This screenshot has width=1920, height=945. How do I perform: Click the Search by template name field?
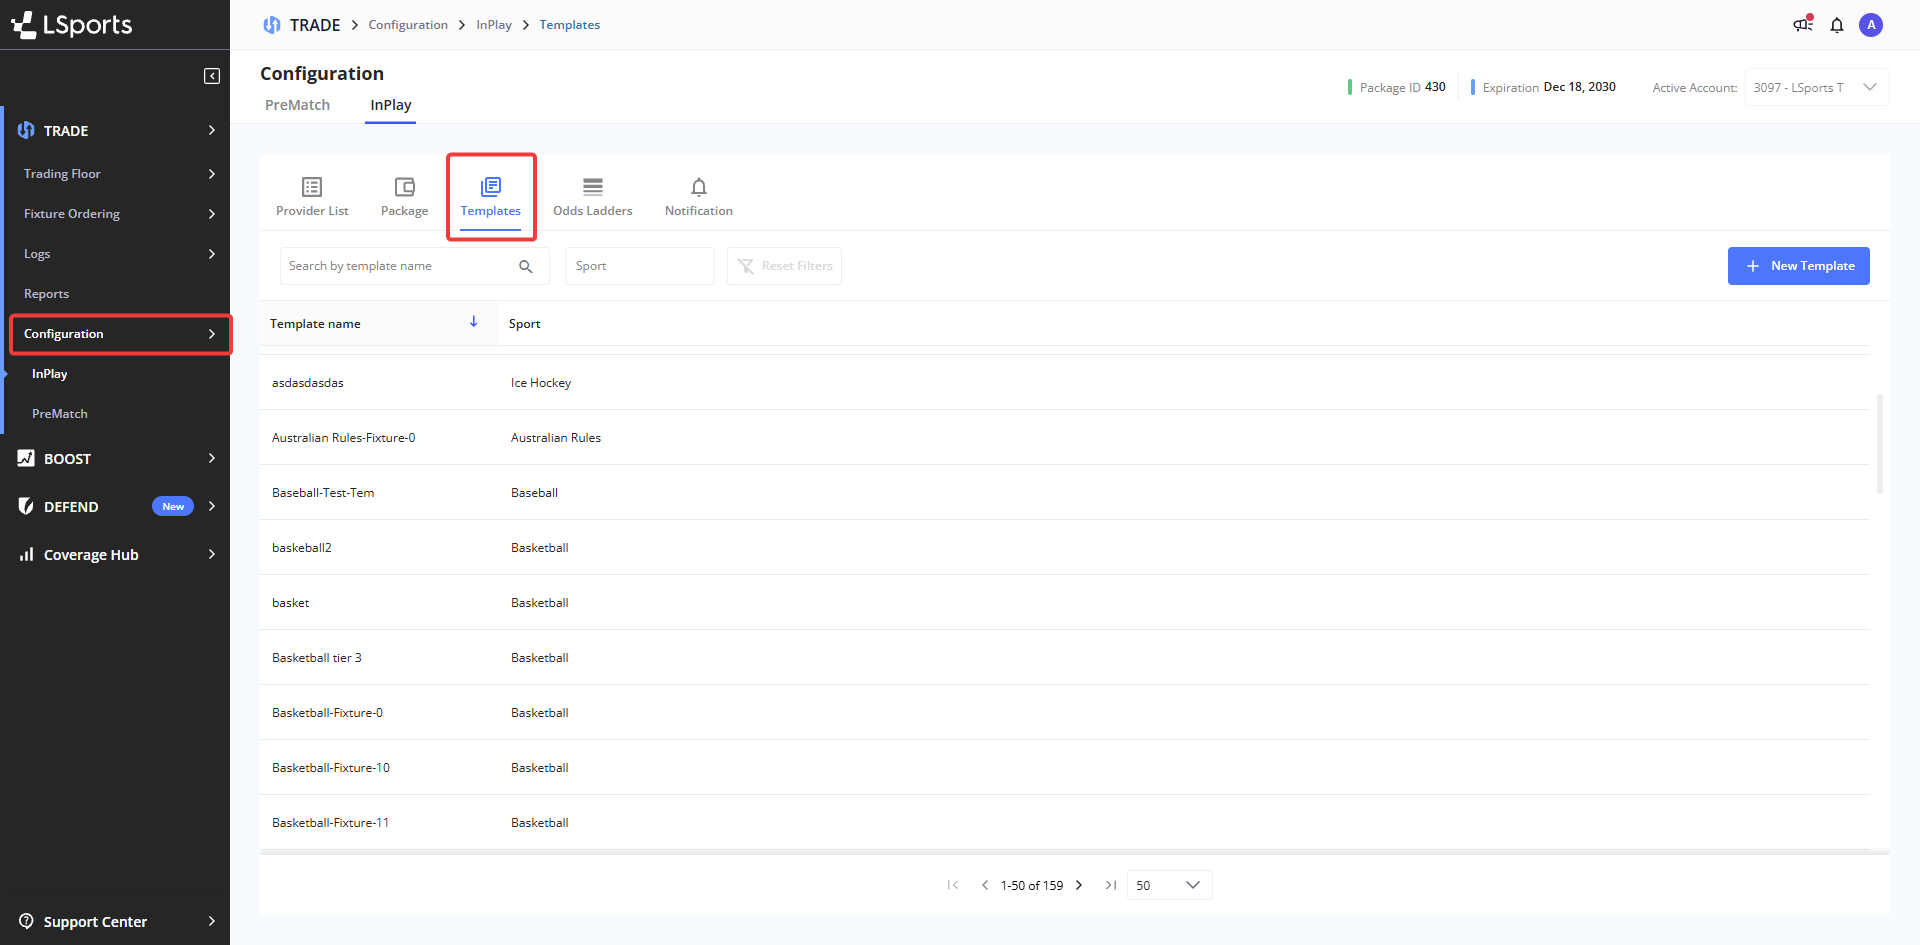point(398,266)
